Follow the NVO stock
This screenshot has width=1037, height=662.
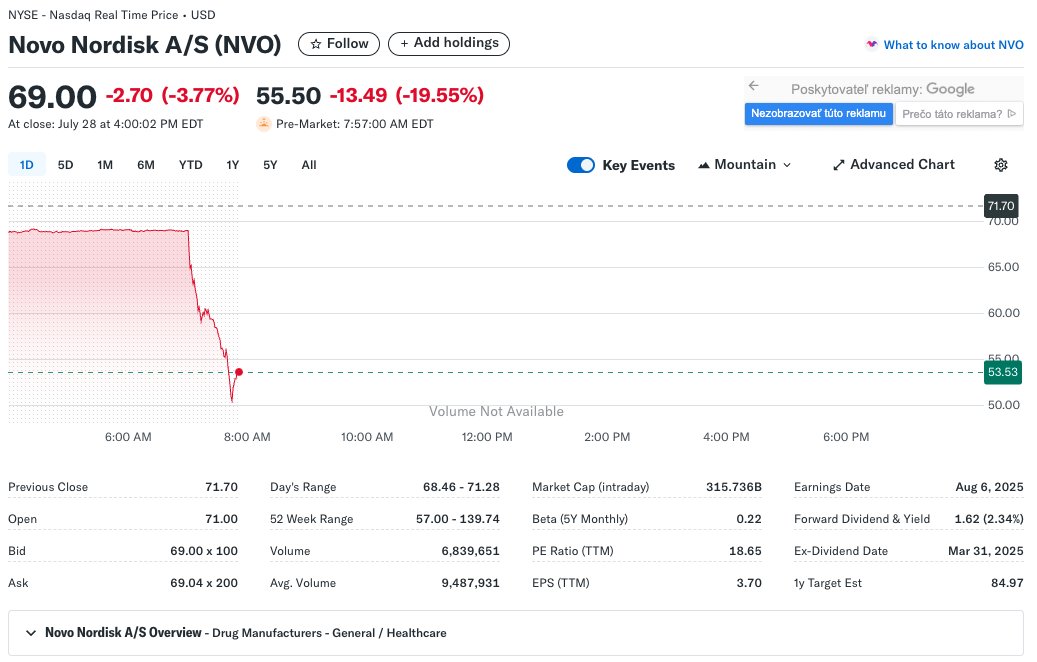[x=339, y=44]
